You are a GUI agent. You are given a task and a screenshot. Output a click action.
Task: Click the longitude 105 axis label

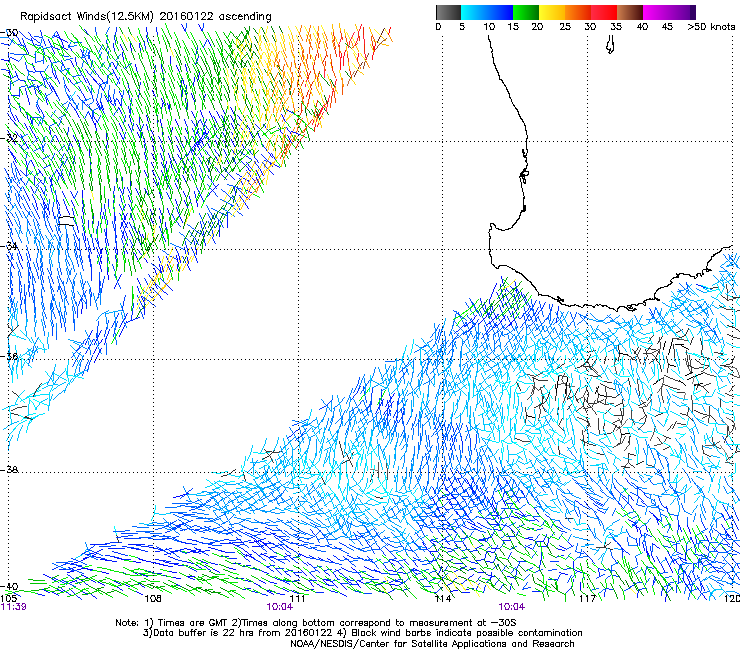8,599
